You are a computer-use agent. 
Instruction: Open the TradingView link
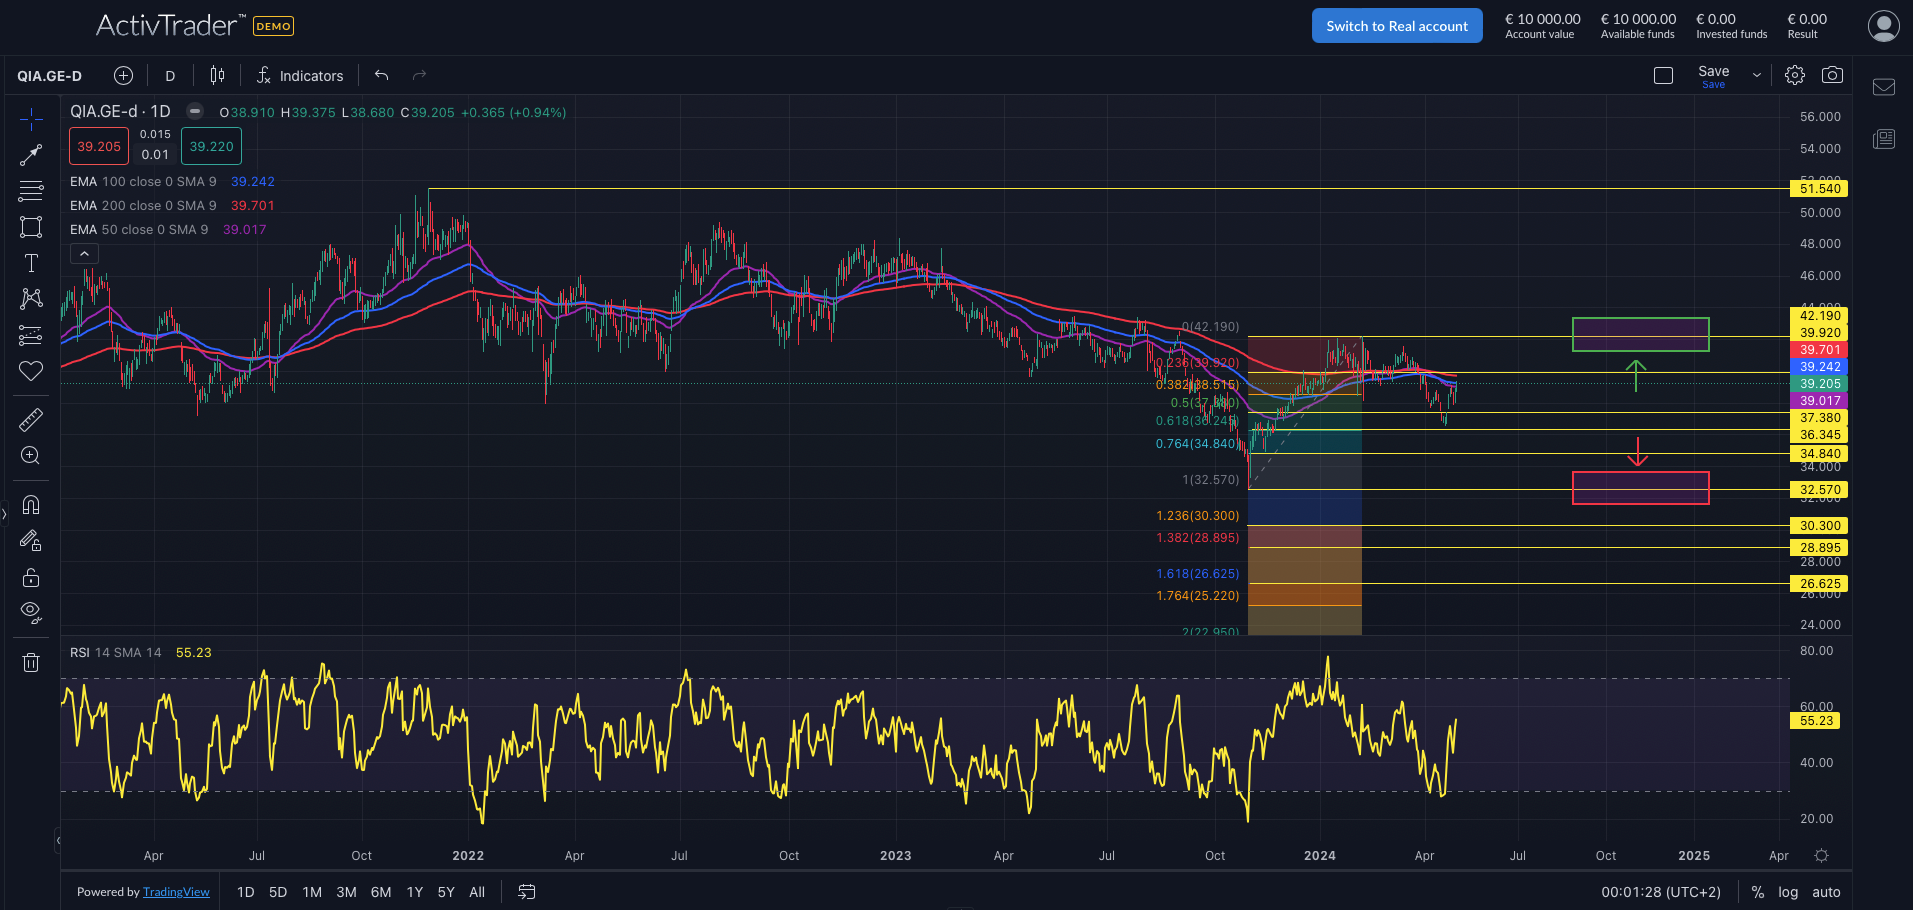click(x=176, y=892)
